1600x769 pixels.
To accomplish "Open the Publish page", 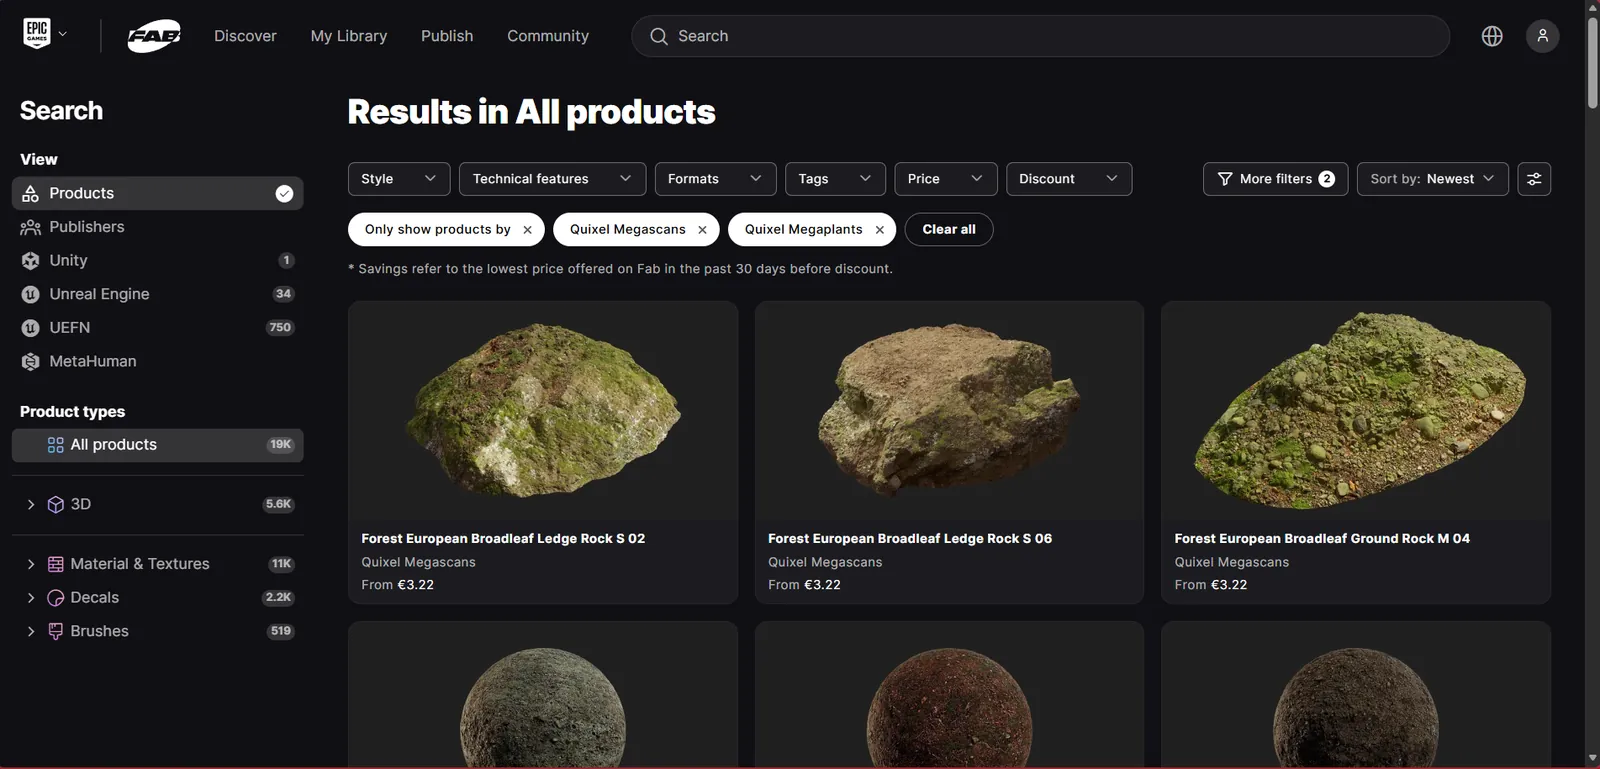I will tap(447, 36).
